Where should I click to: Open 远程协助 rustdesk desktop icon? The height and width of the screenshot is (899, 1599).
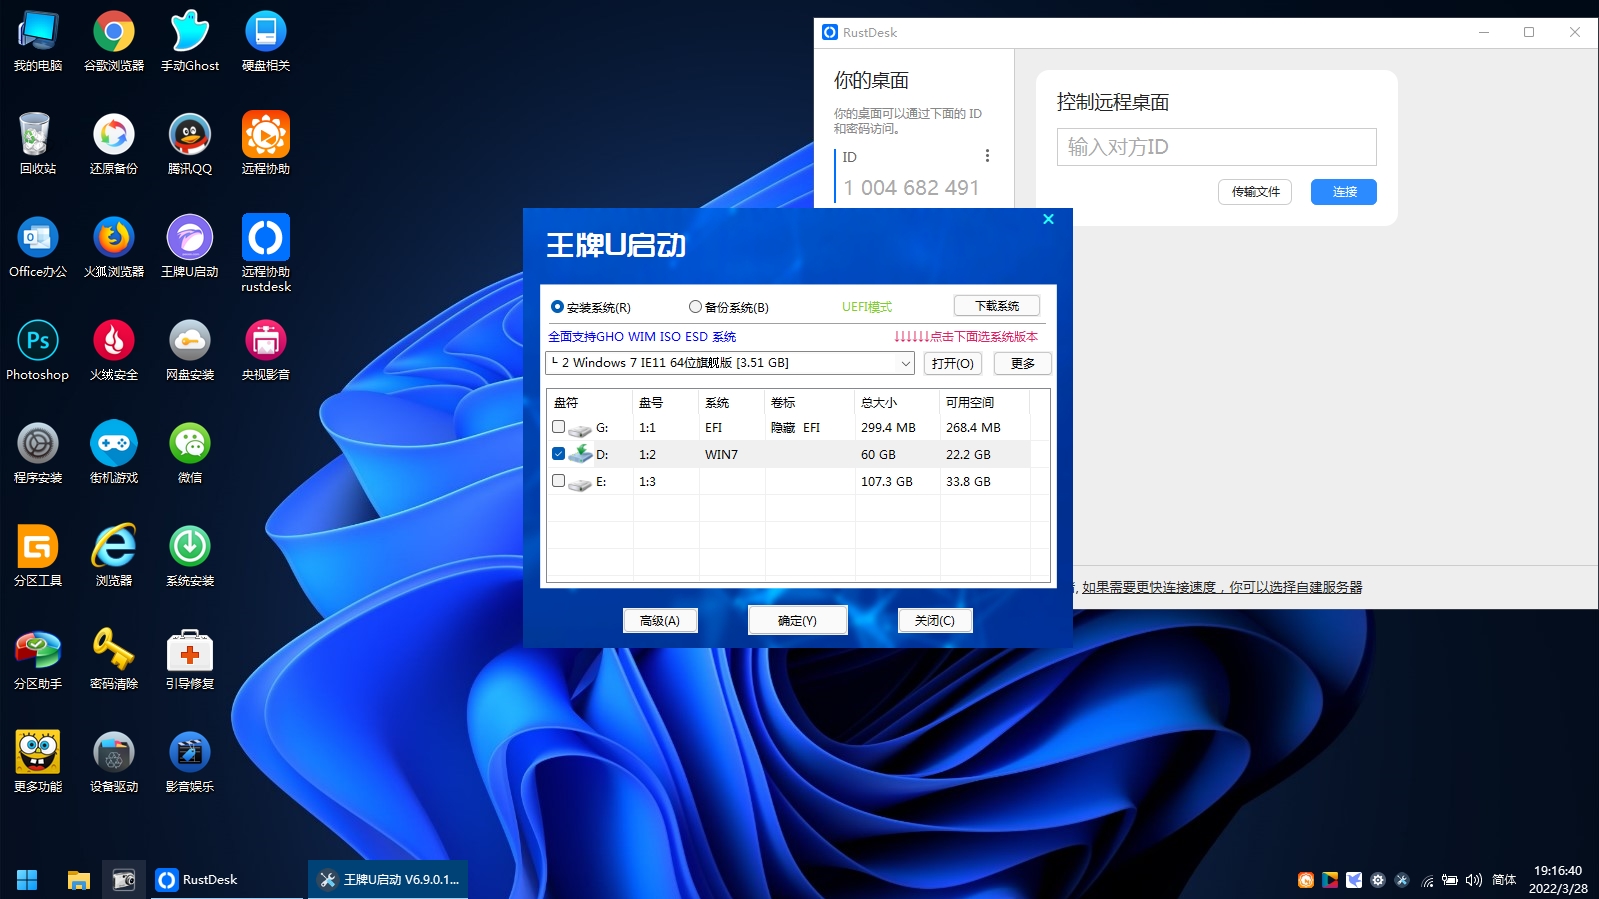[x=266, y=254]
